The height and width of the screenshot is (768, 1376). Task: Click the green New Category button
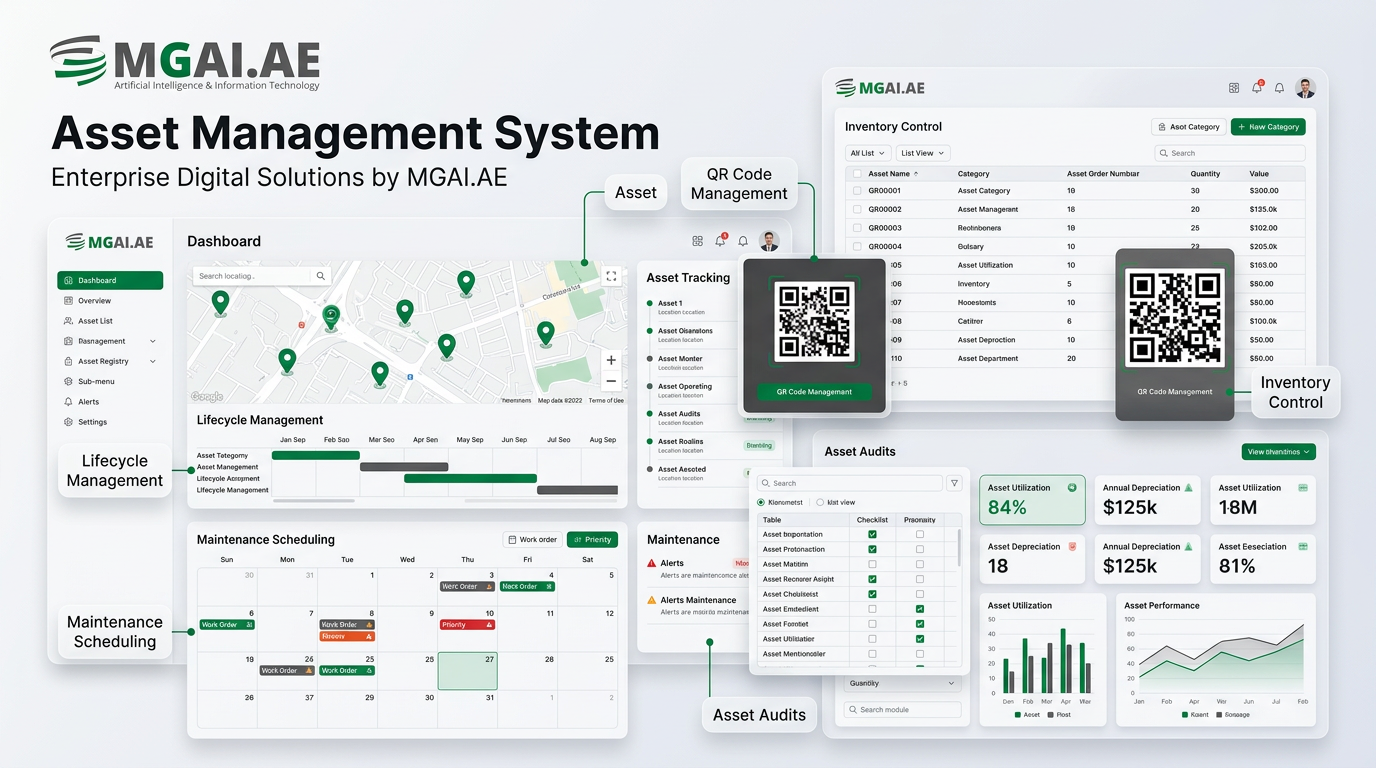[1268, 127]
